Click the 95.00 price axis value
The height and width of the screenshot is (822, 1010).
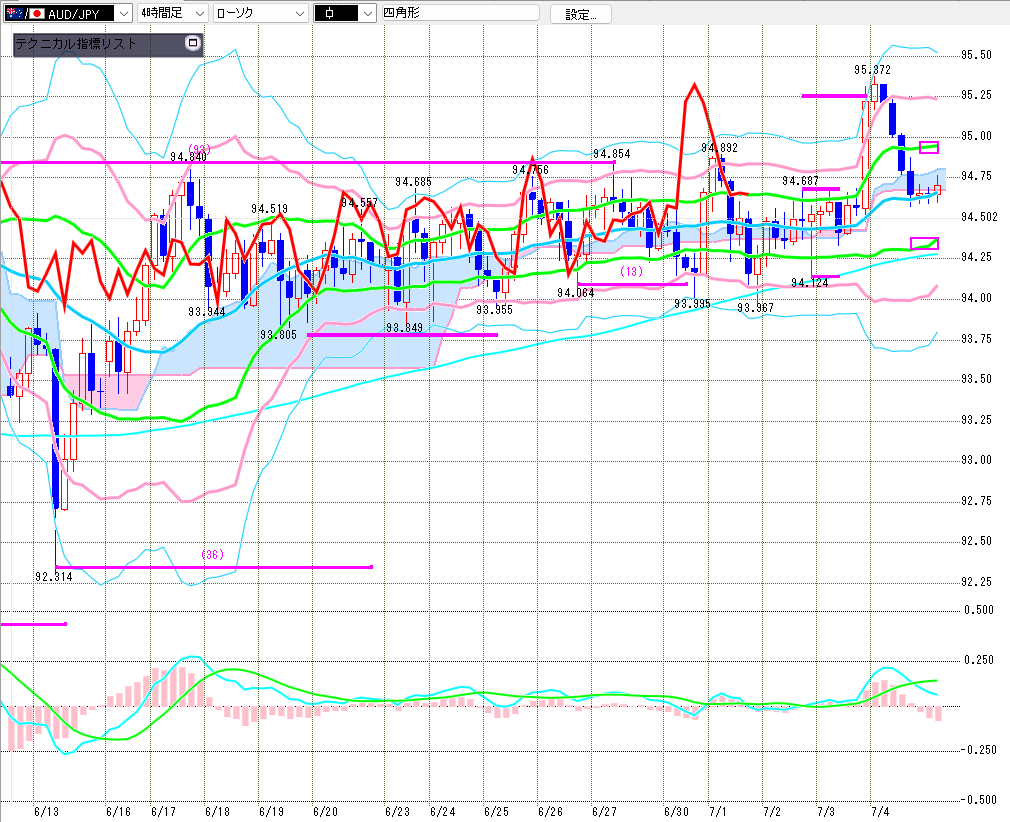click(977, 136)
